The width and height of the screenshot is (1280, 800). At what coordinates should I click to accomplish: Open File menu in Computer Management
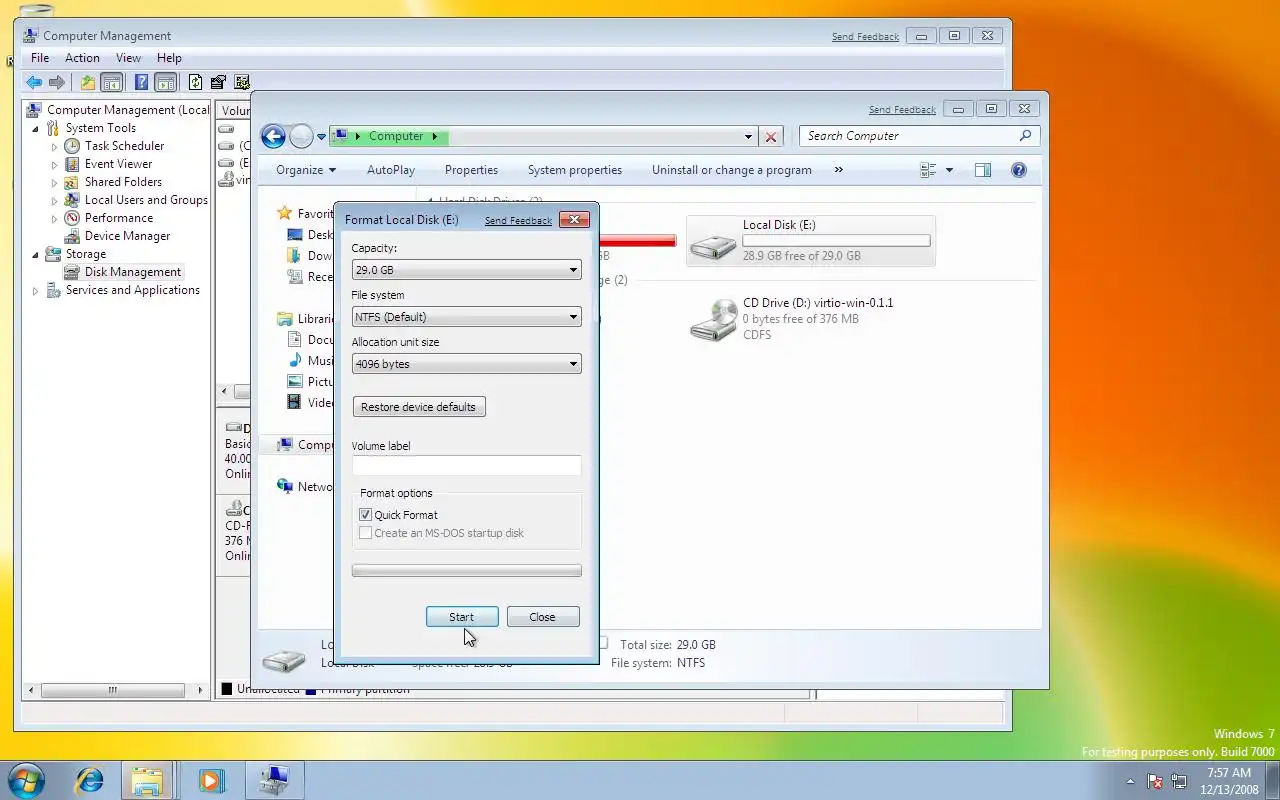pyautogui.click(x=40, y=58)
